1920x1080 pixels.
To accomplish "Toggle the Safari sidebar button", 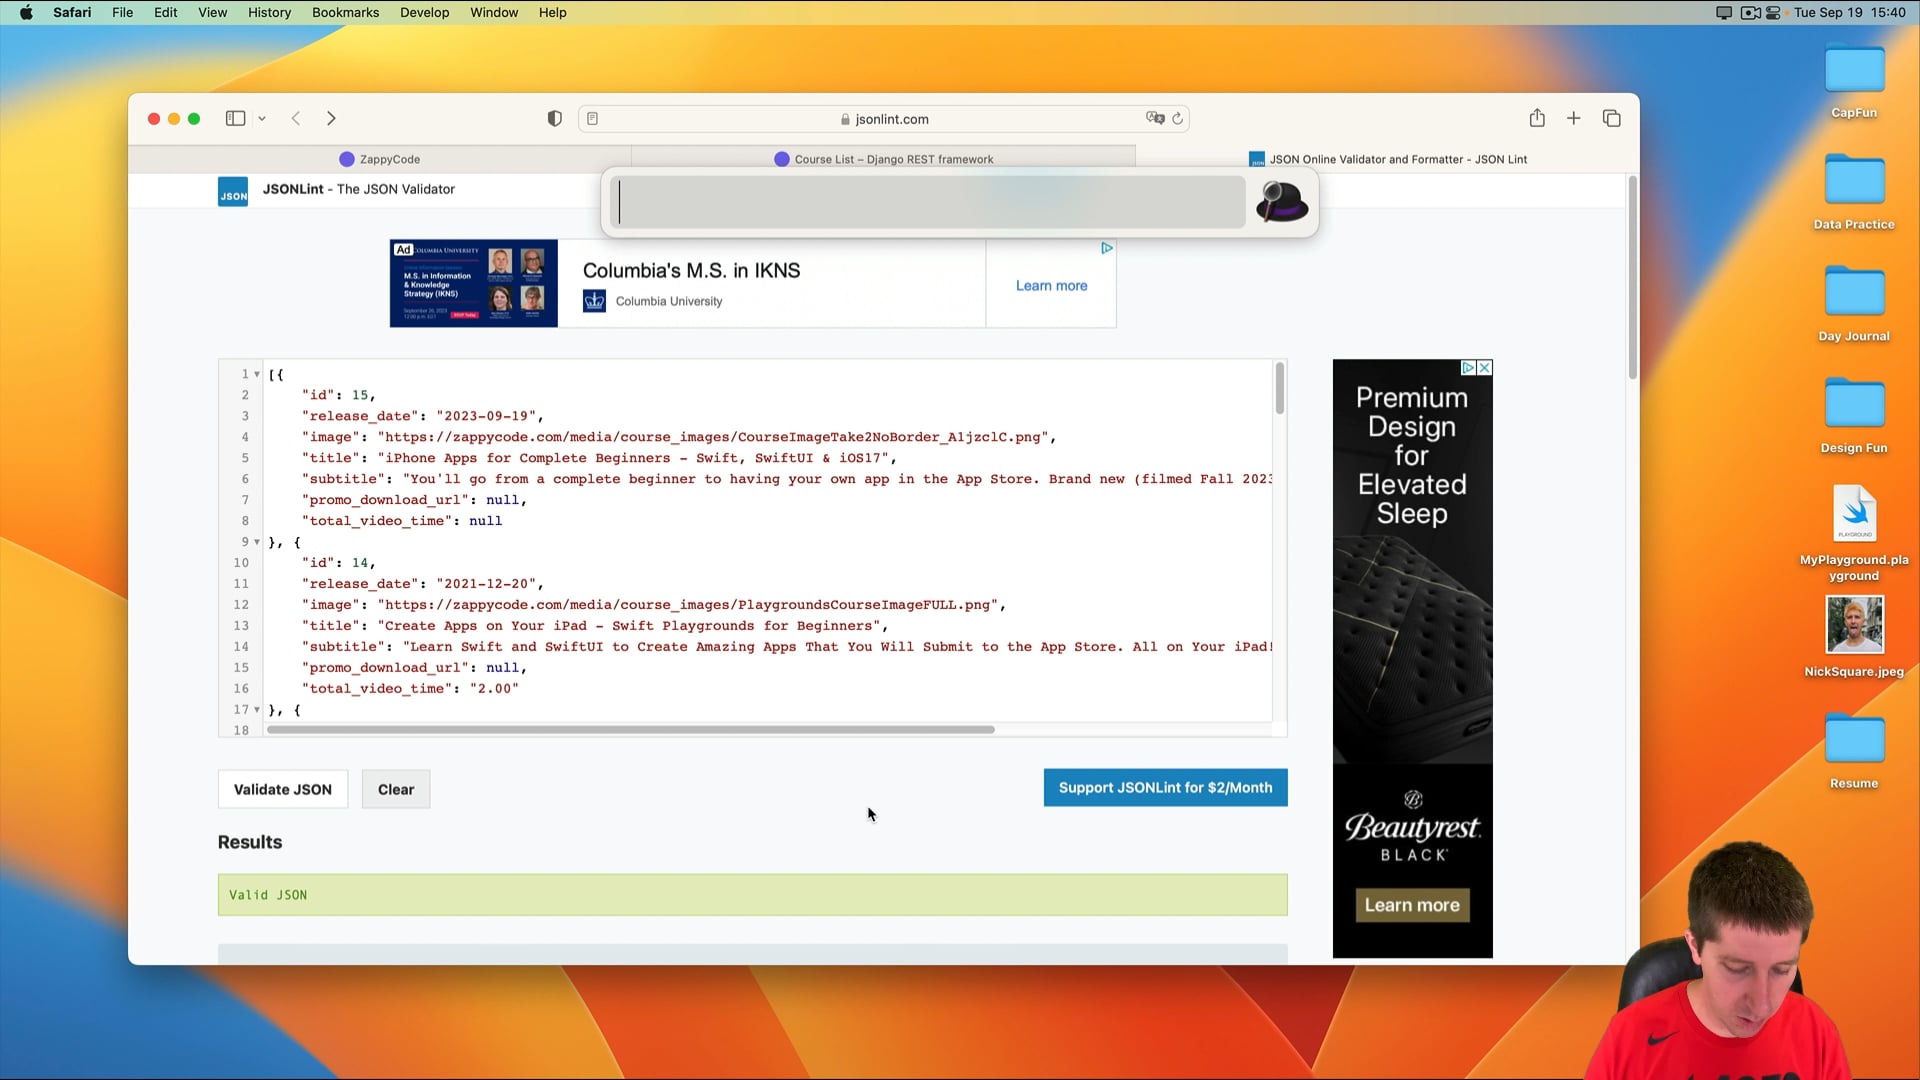I will click(x=235, y=118).
